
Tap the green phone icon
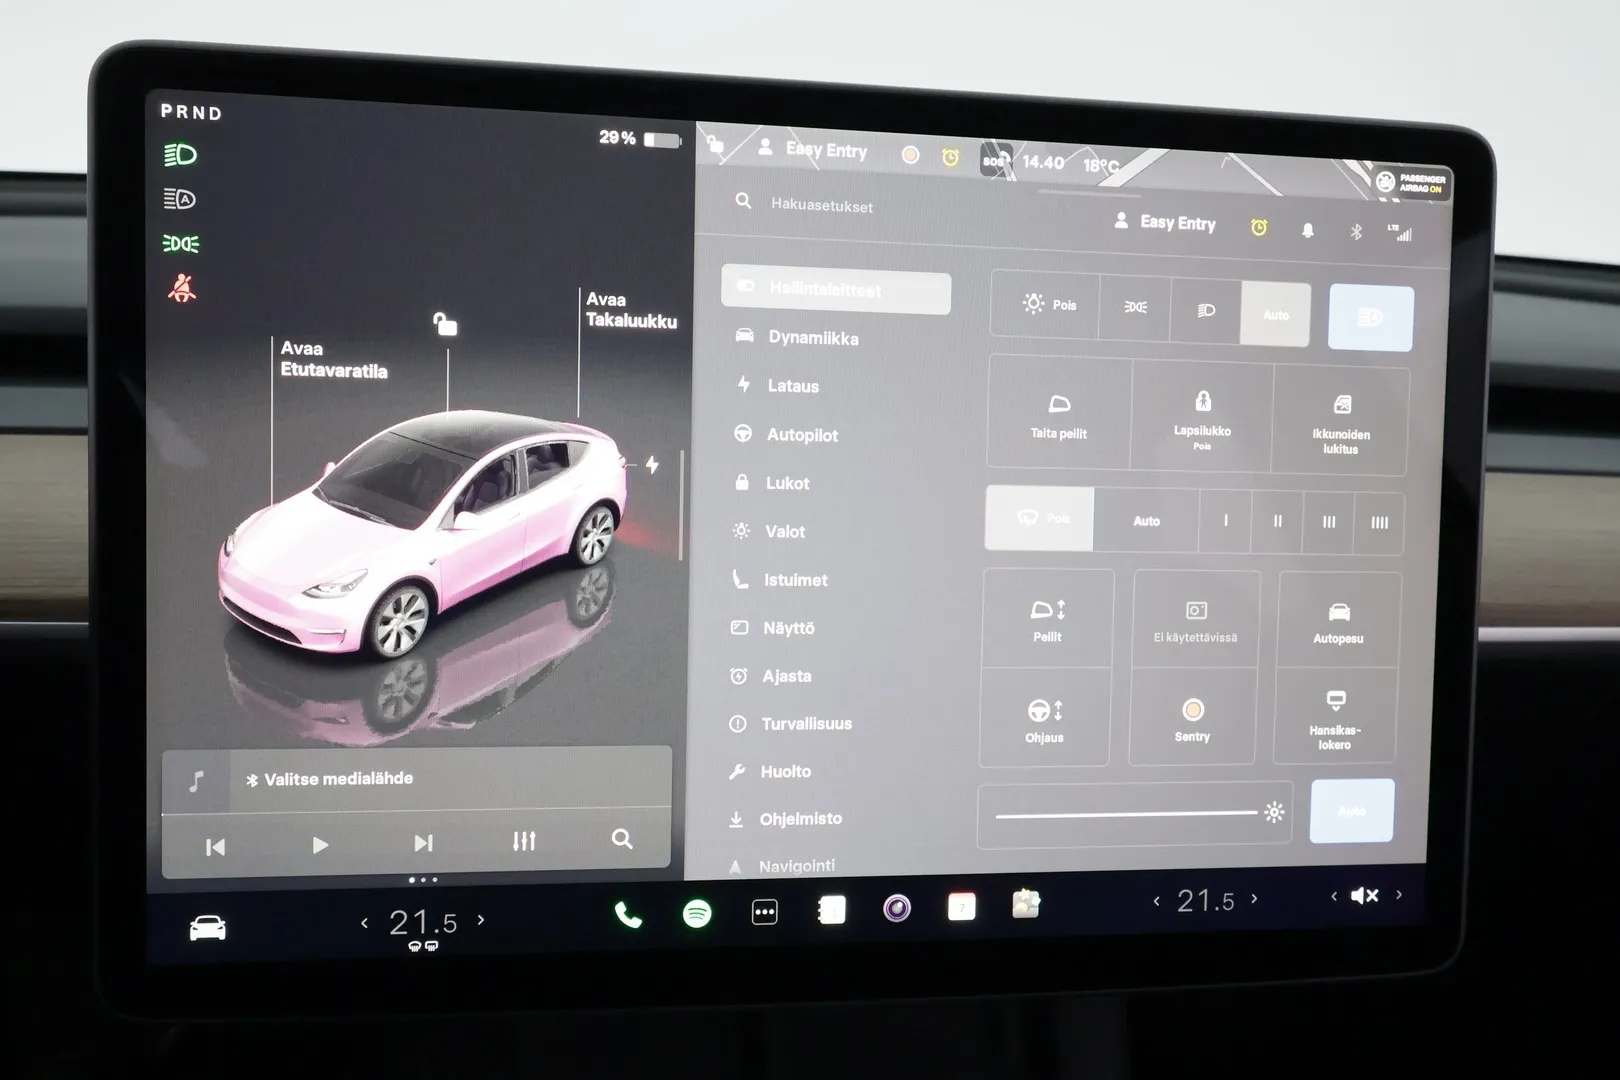pyautogui.click(x=628, y=915)
